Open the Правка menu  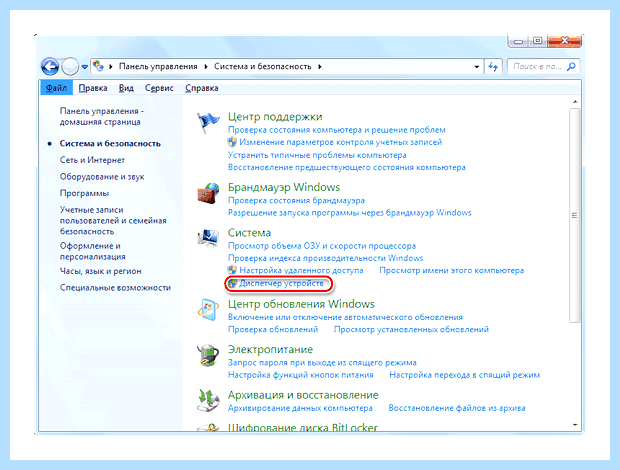(x=93, y=88)
